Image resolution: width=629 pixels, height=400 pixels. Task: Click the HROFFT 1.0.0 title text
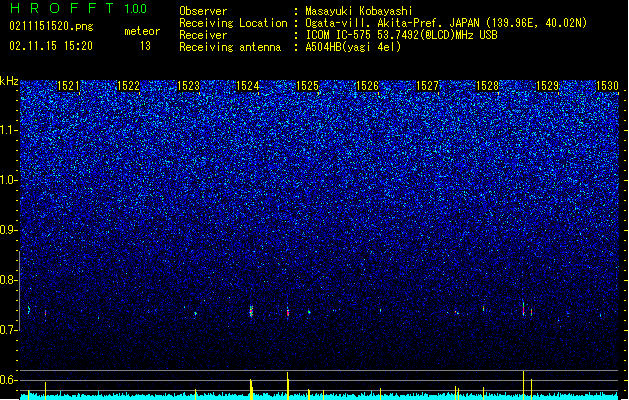(x=79, y=8)
